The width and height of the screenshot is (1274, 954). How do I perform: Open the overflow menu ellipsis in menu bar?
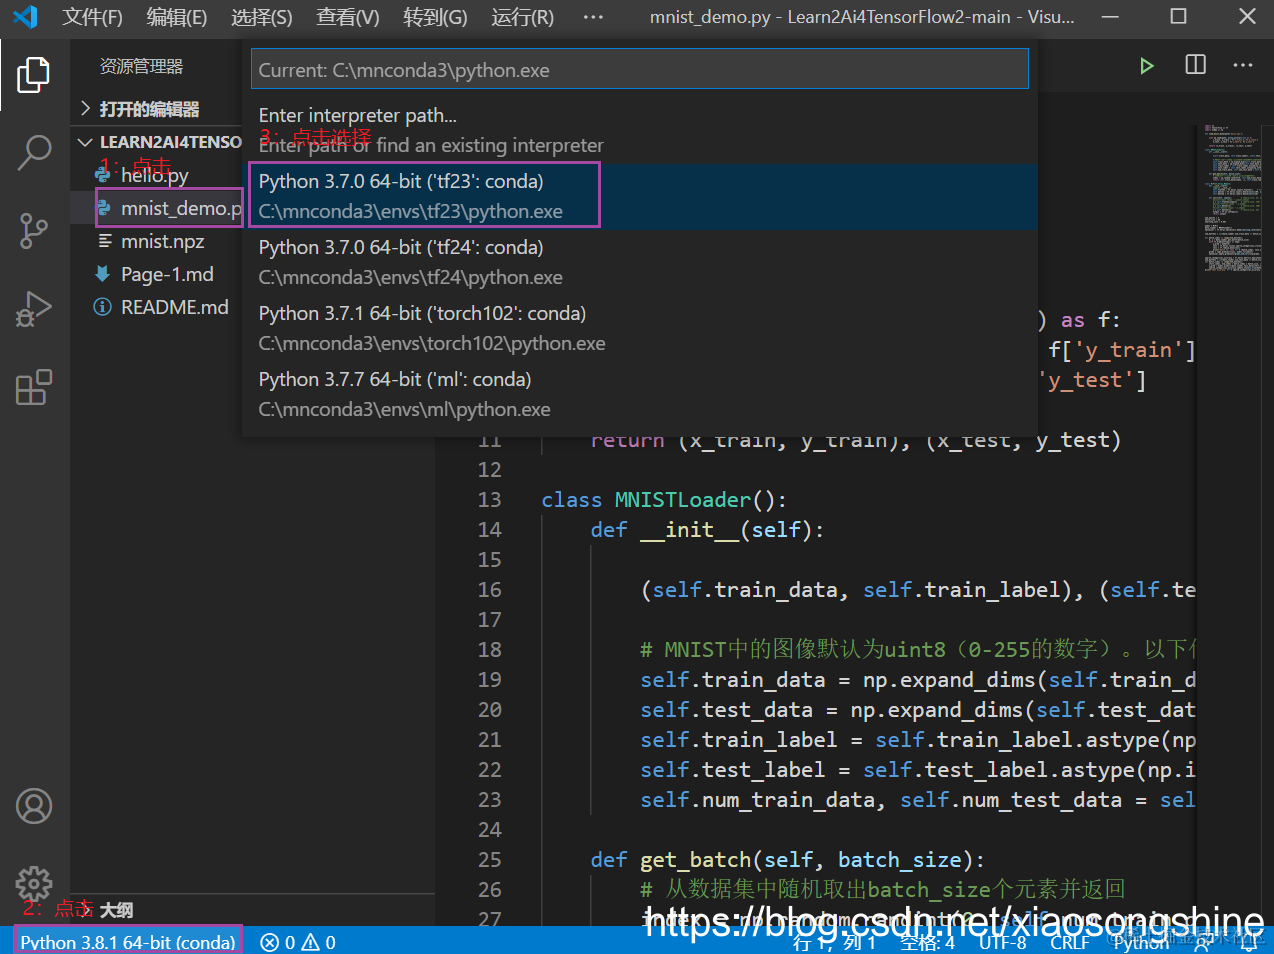[593, 17]
